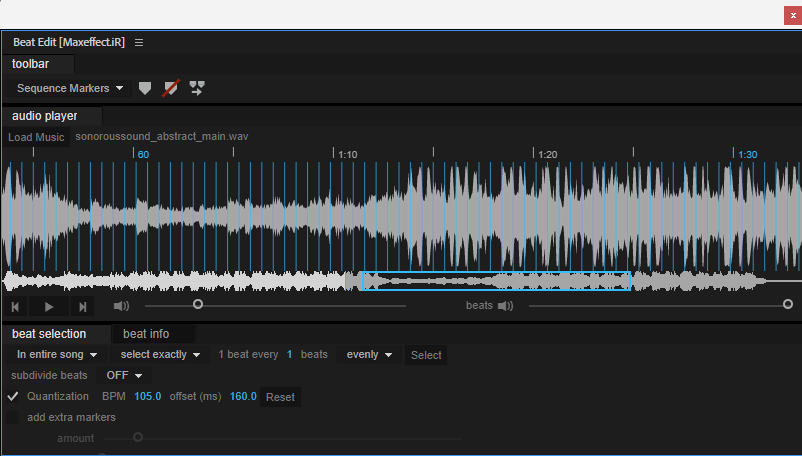Screen dimensions: 802x456
Task: Expand the In entire song dropdown
Action: click(57, 355)
